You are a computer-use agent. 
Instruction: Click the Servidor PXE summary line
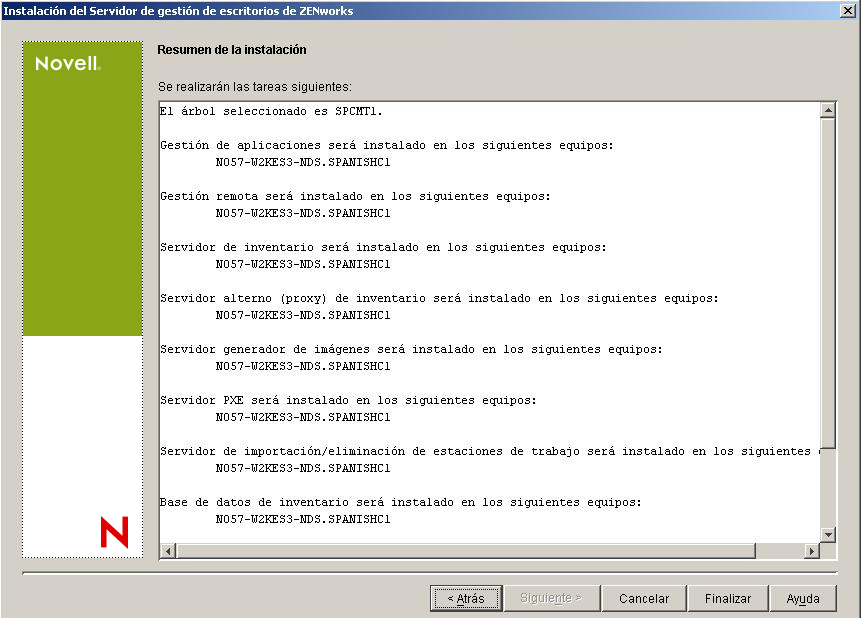coord(348,400)
